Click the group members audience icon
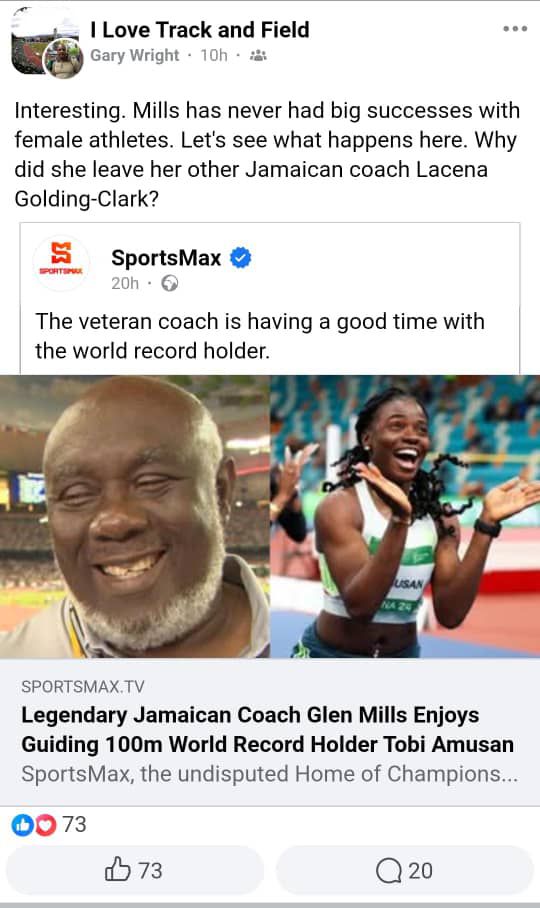This screenshot has width=540, height=908. [258, 56]
